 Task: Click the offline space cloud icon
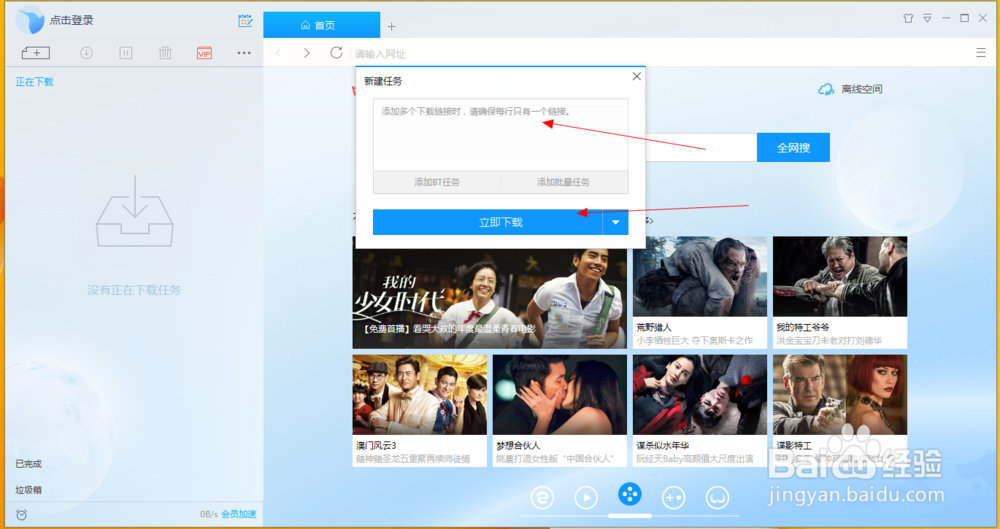(x=826, y=89)
